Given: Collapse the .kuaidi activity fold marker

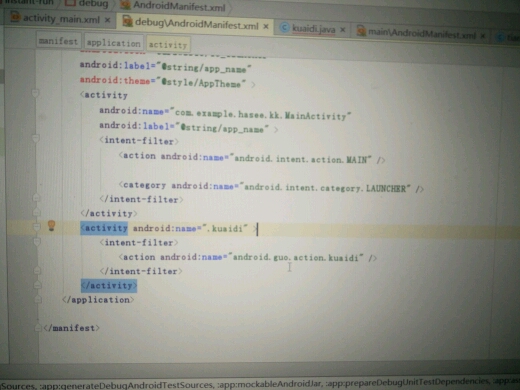Looking at the screenshot, I should click(37, 227).
